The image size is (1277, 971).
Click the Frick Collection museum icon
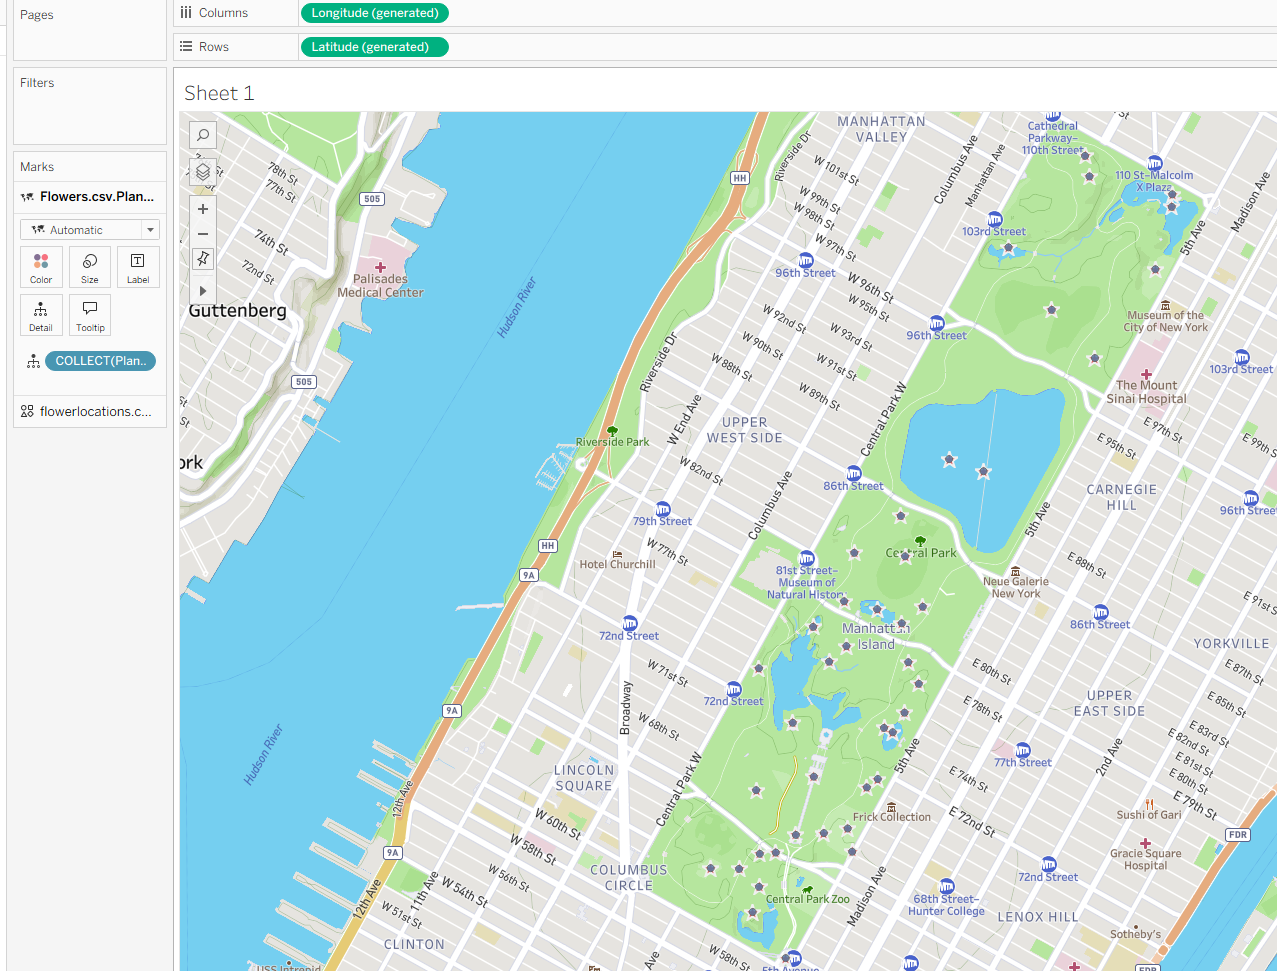891,807
